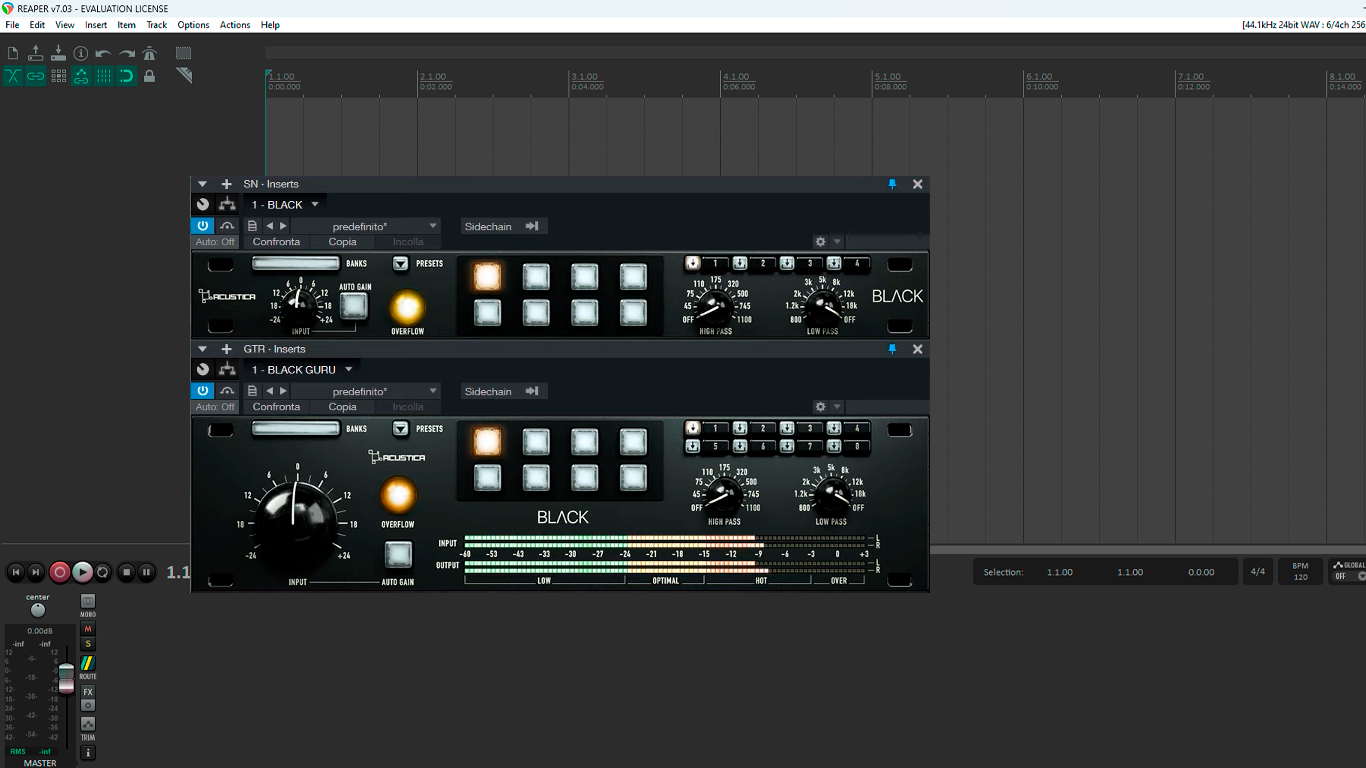This screenshot has width=1366, height=768.
Task: Go to project start transport button
Action: coord(16,572)
